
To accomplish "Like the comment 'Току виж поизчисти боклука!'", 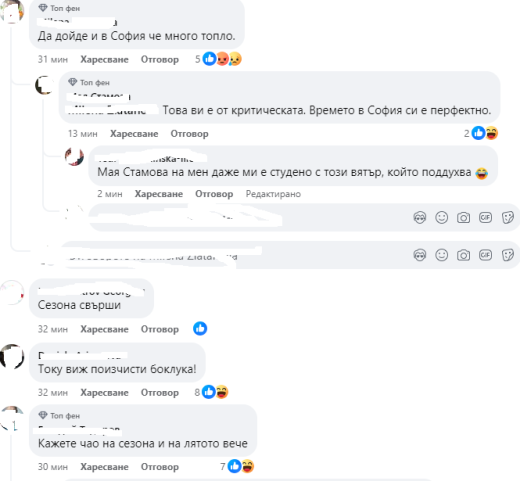I will tap(104, 392).
